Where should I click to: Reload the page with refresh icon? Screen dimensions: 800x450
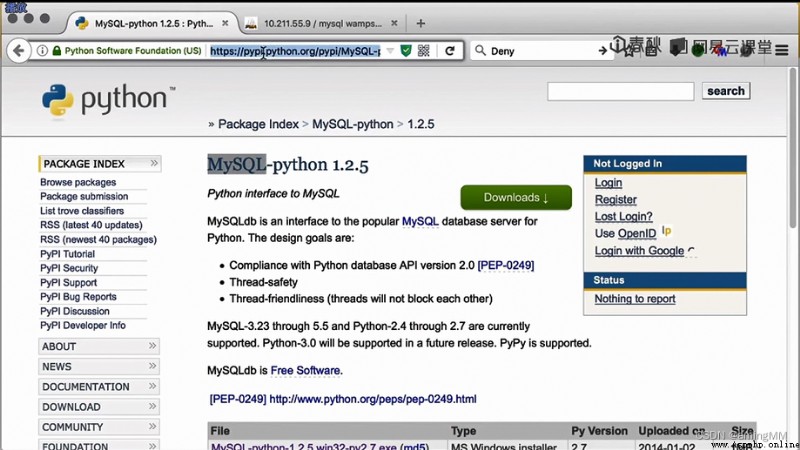(x=449, y=51)
